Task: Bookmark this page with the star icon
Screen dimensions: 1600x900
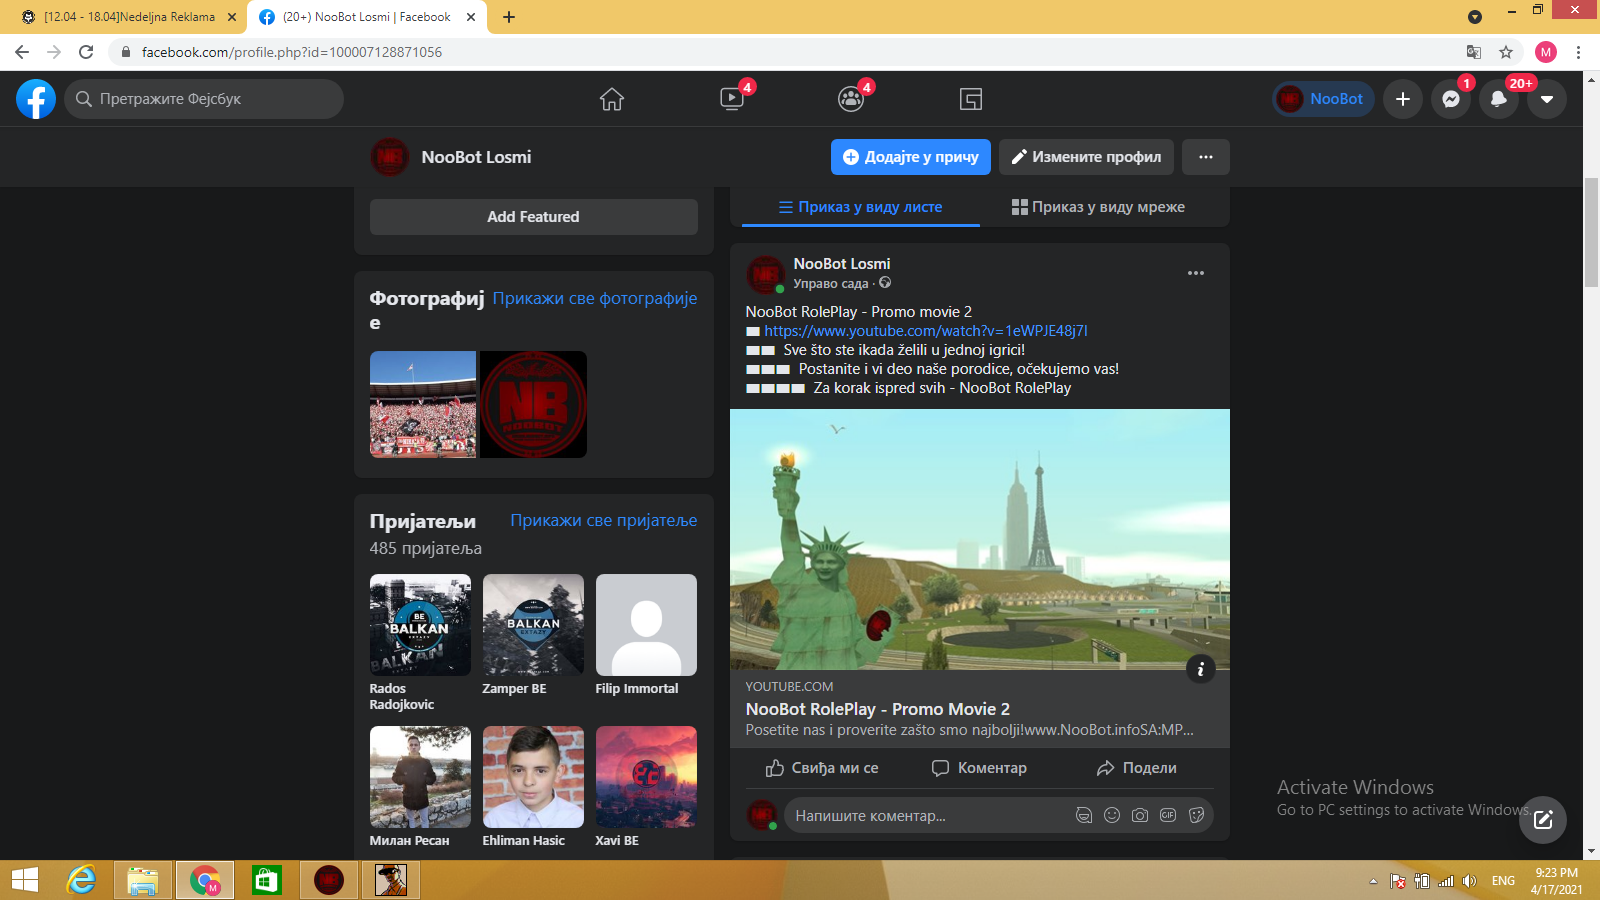Action: [1506, 52]
